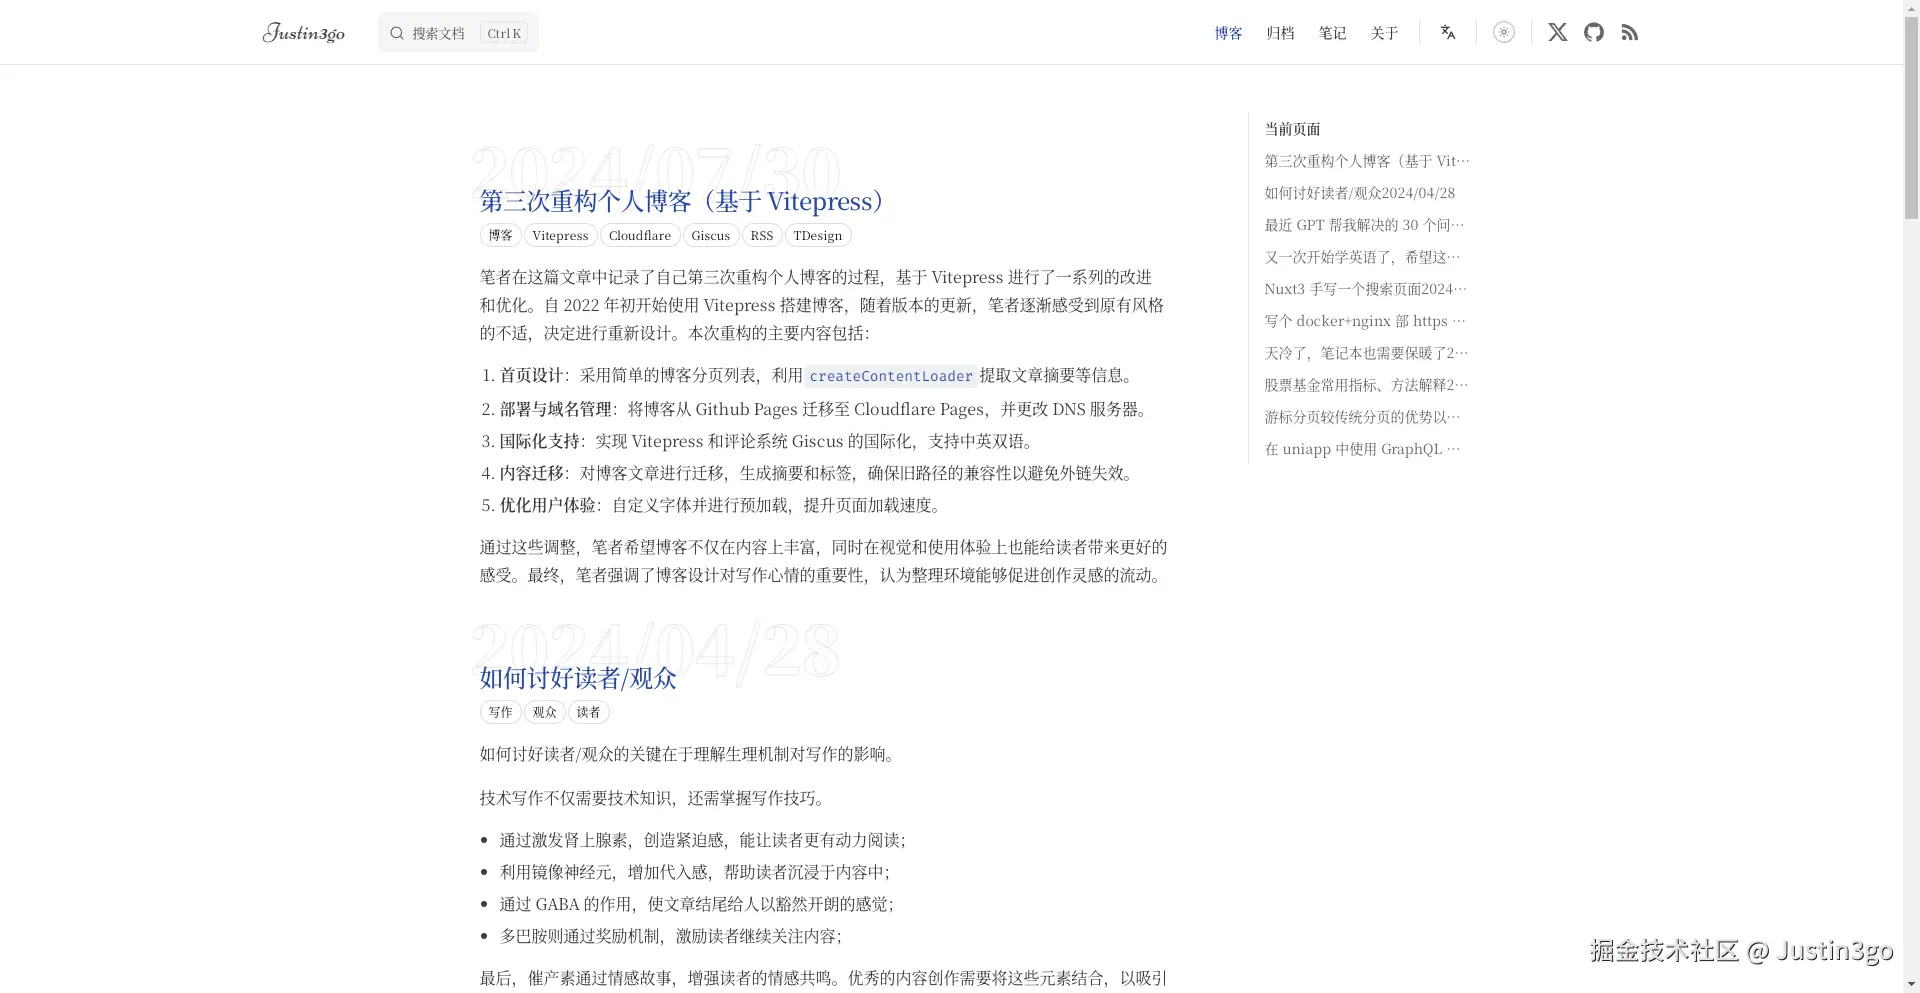This screenshot has height=993, width=1920.
Task: Click the page vertical scrollbar thumb
Action: [x=1911, y=118]
